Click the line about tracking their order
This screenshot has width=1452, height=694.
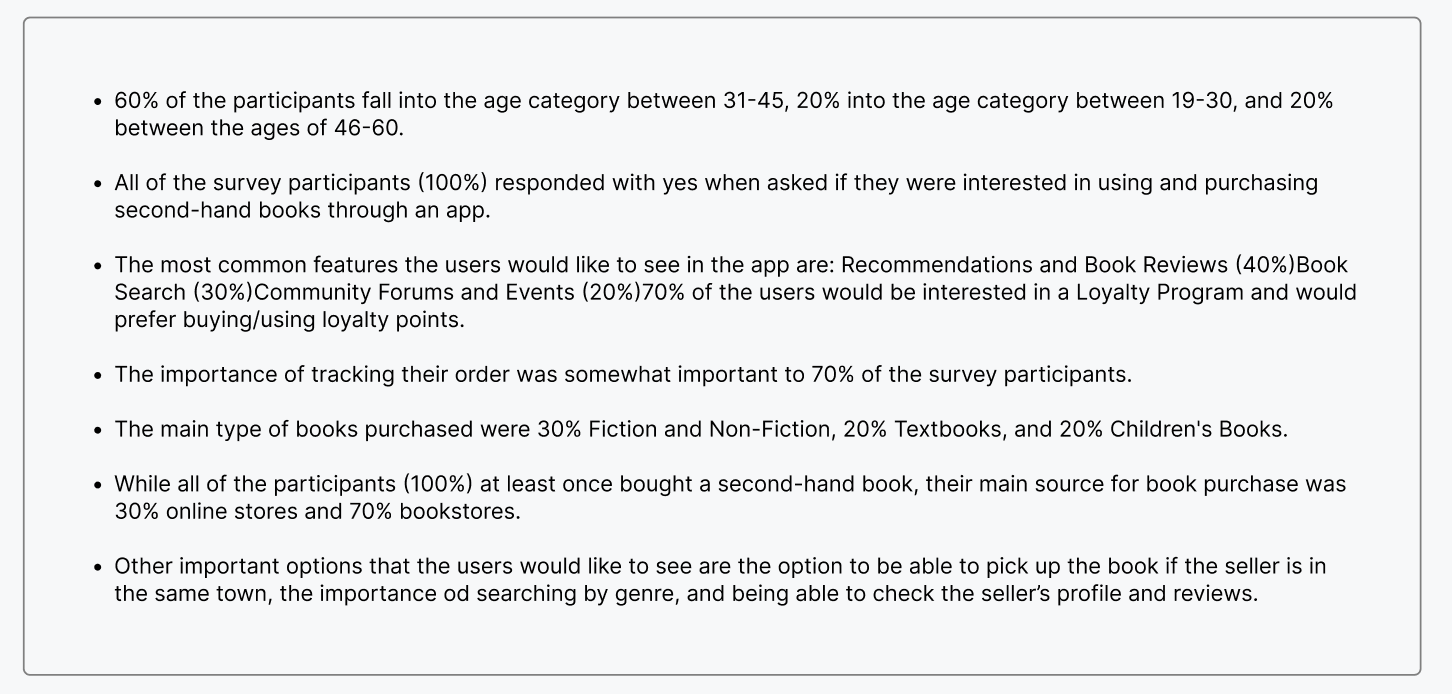coord(623,375)
